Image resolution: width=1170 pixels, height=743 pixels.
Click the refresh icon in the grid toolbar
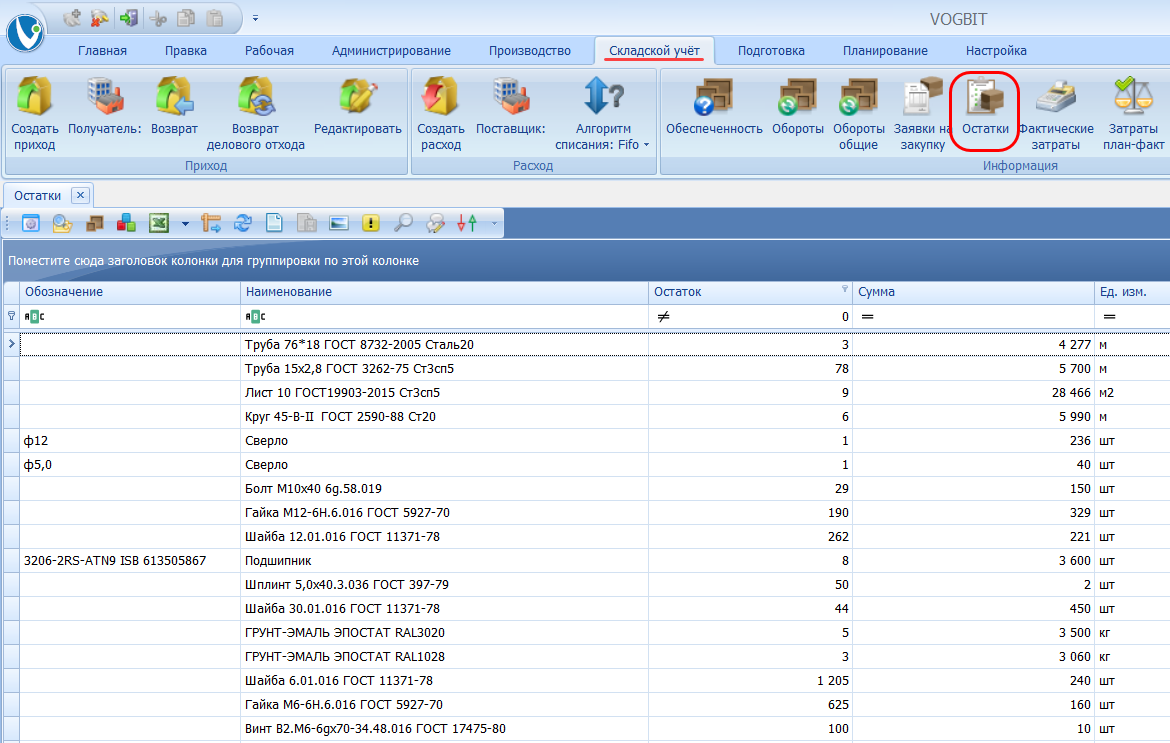pos(243,224)
